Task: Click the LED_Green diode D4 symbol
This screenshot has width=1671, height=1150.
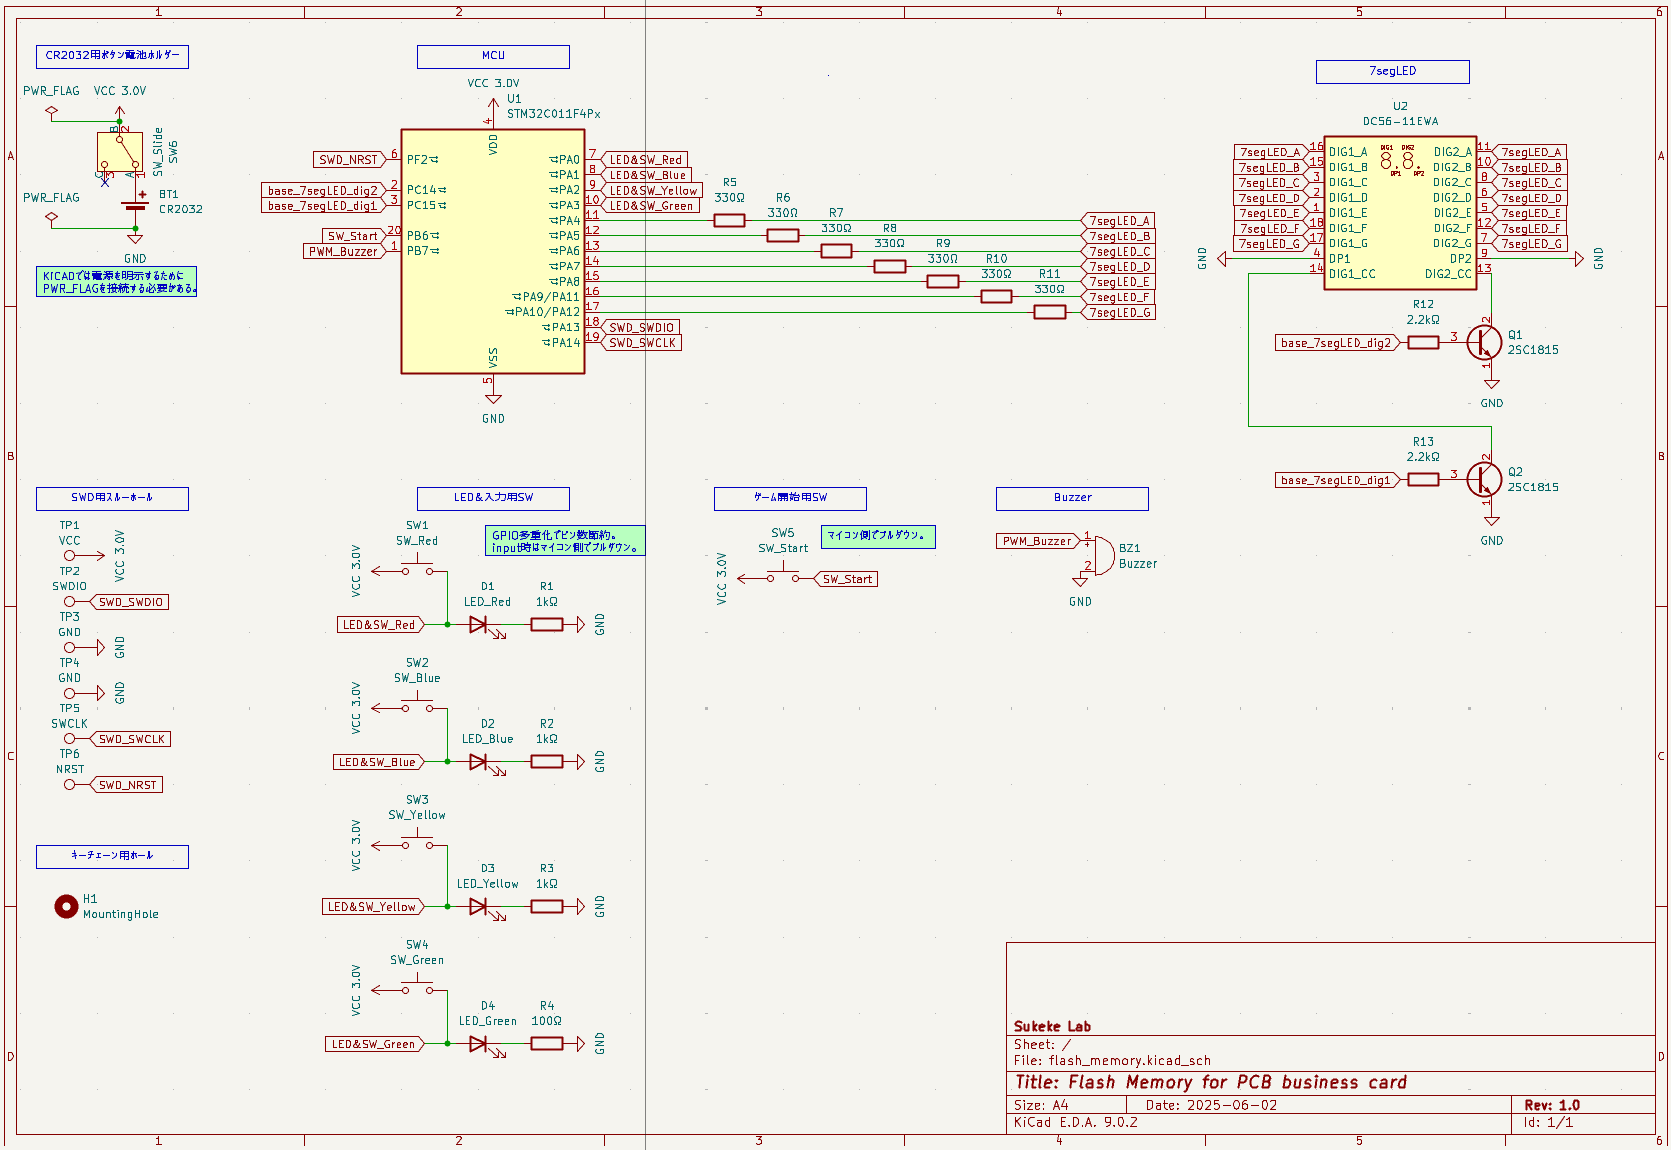Action: coord(478,1043)
